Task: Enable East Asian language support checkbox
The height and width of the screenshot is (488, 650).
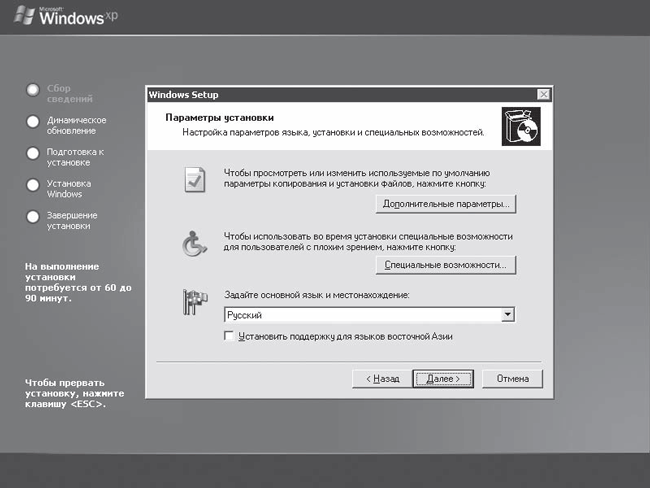Action: pos(228,336)
